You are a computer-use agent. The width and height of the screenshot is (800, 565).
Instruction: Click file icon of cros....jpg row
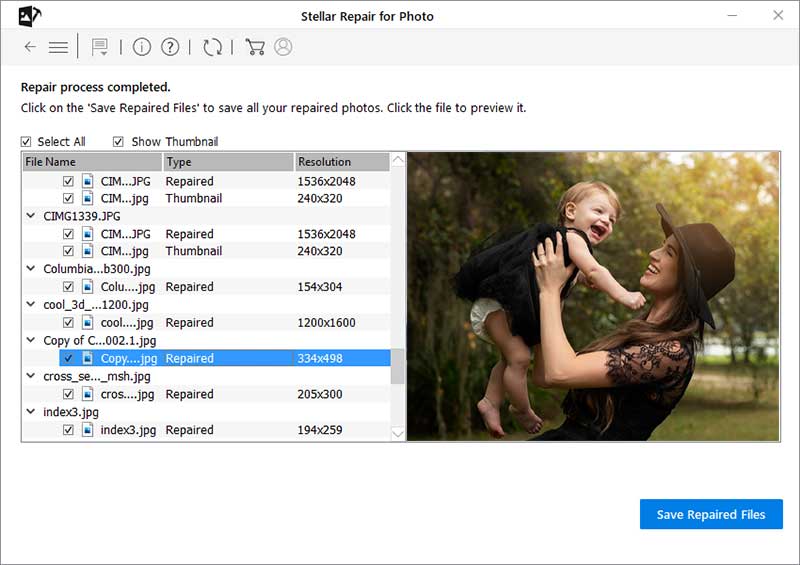[x=88, y=394]
